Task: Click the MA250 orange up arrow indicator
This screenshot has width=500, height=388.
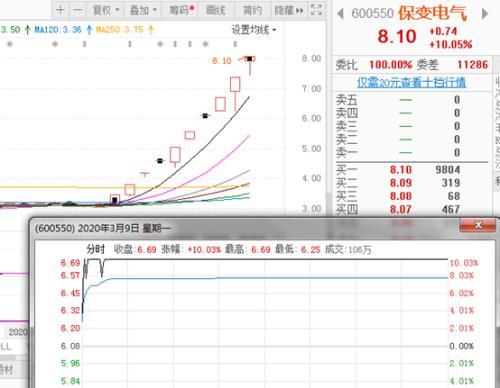Action: (151, 30)
